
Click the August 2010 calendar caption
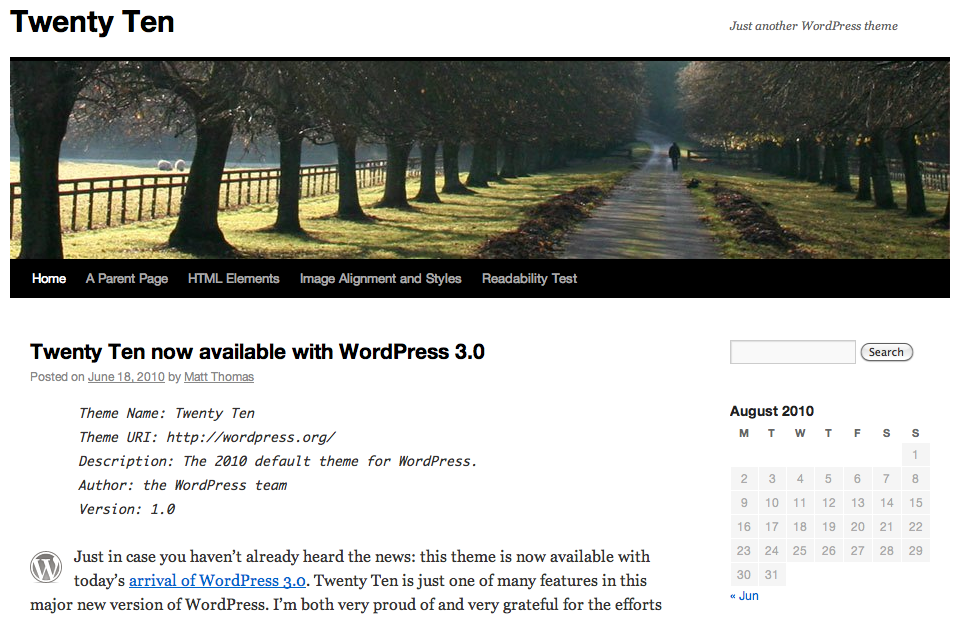(x=771, y=411)
